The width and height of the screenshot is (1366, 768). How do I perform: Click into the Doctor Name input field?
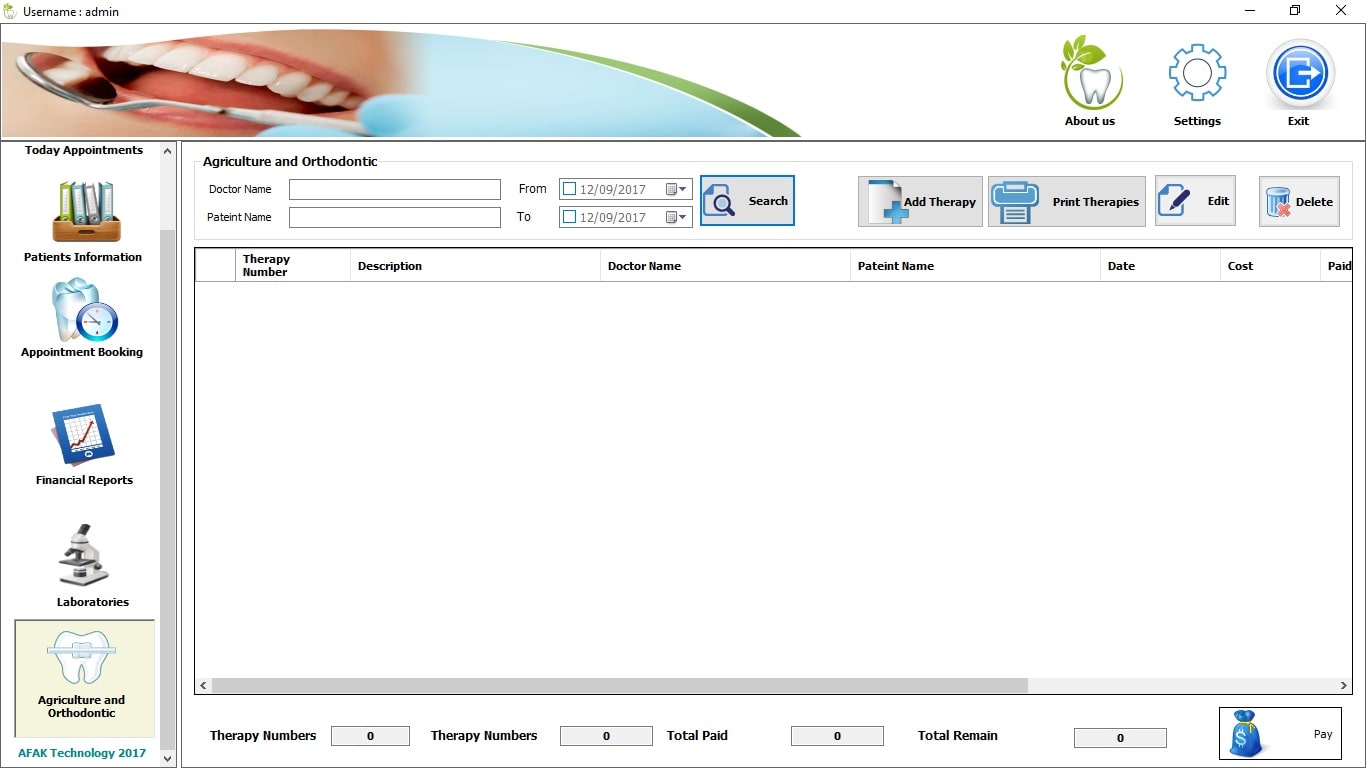(x=394, y=190)
